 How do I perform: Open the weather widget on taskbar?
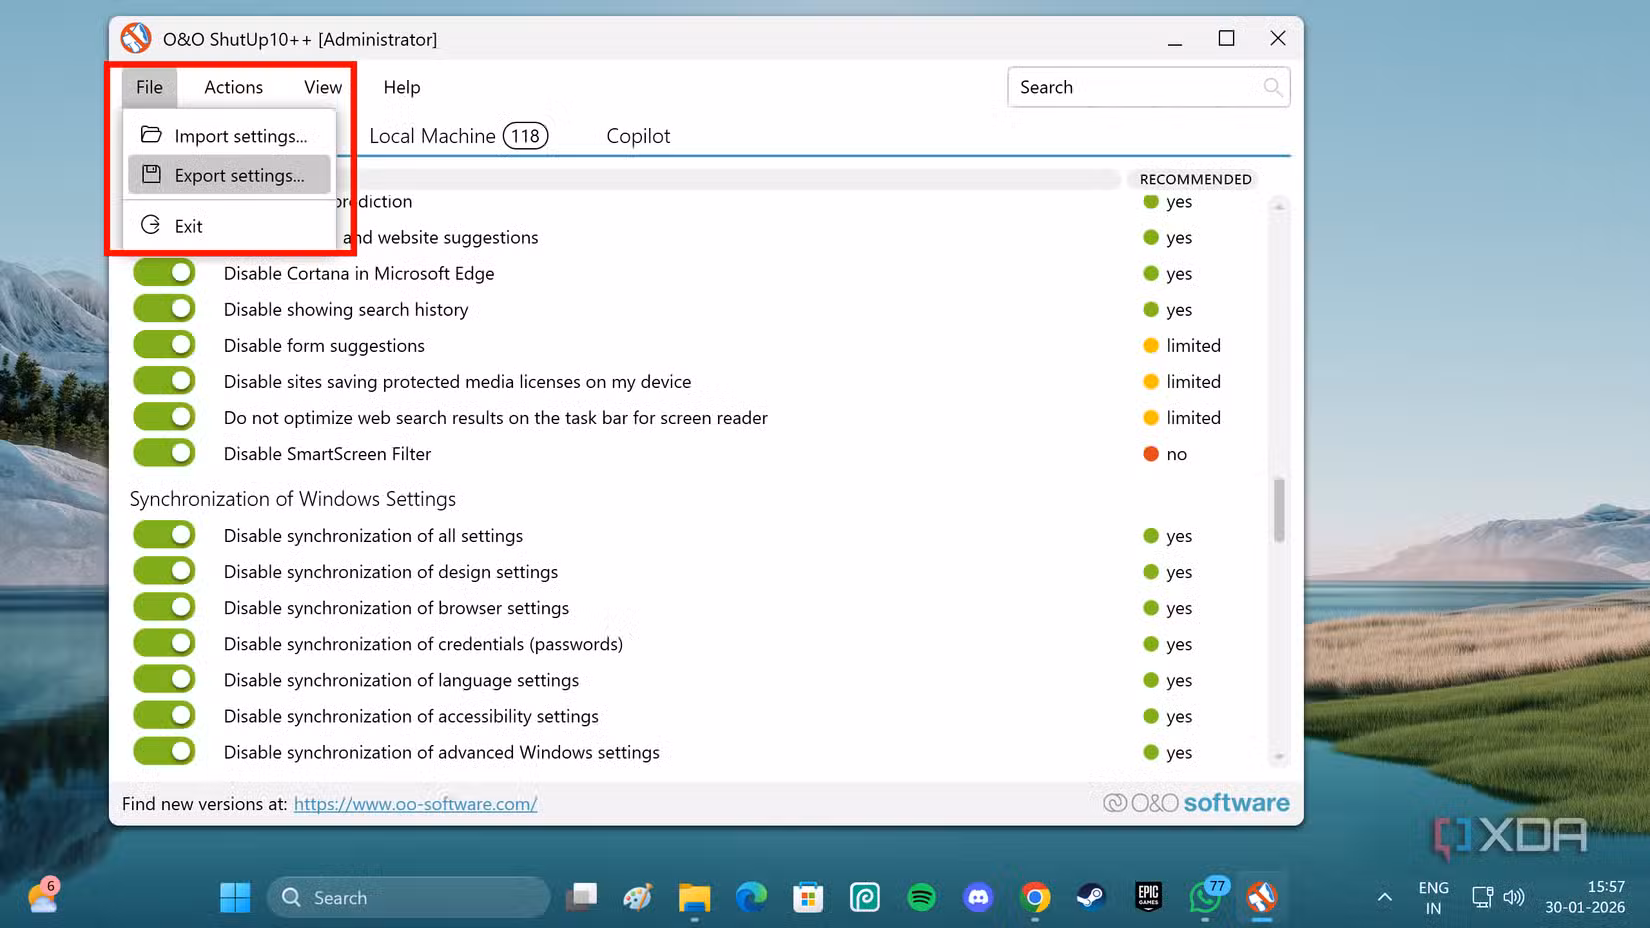[x=43, y=896]
